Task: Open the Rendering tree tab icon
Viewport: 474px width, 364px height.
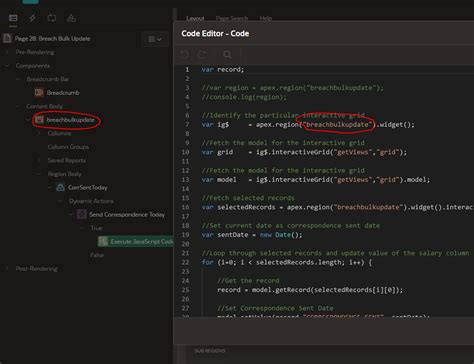Action: (x=13, y=18)
